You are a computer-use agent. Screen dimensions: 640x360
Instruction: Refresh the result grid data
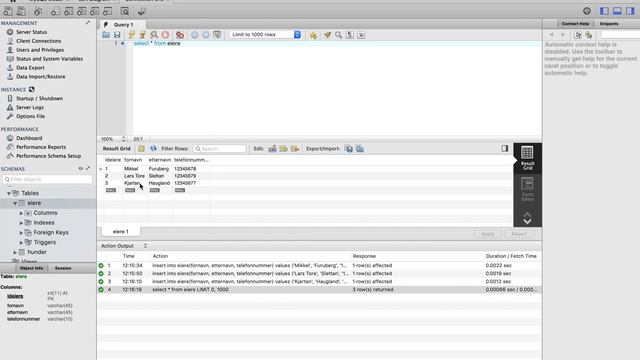153,149
